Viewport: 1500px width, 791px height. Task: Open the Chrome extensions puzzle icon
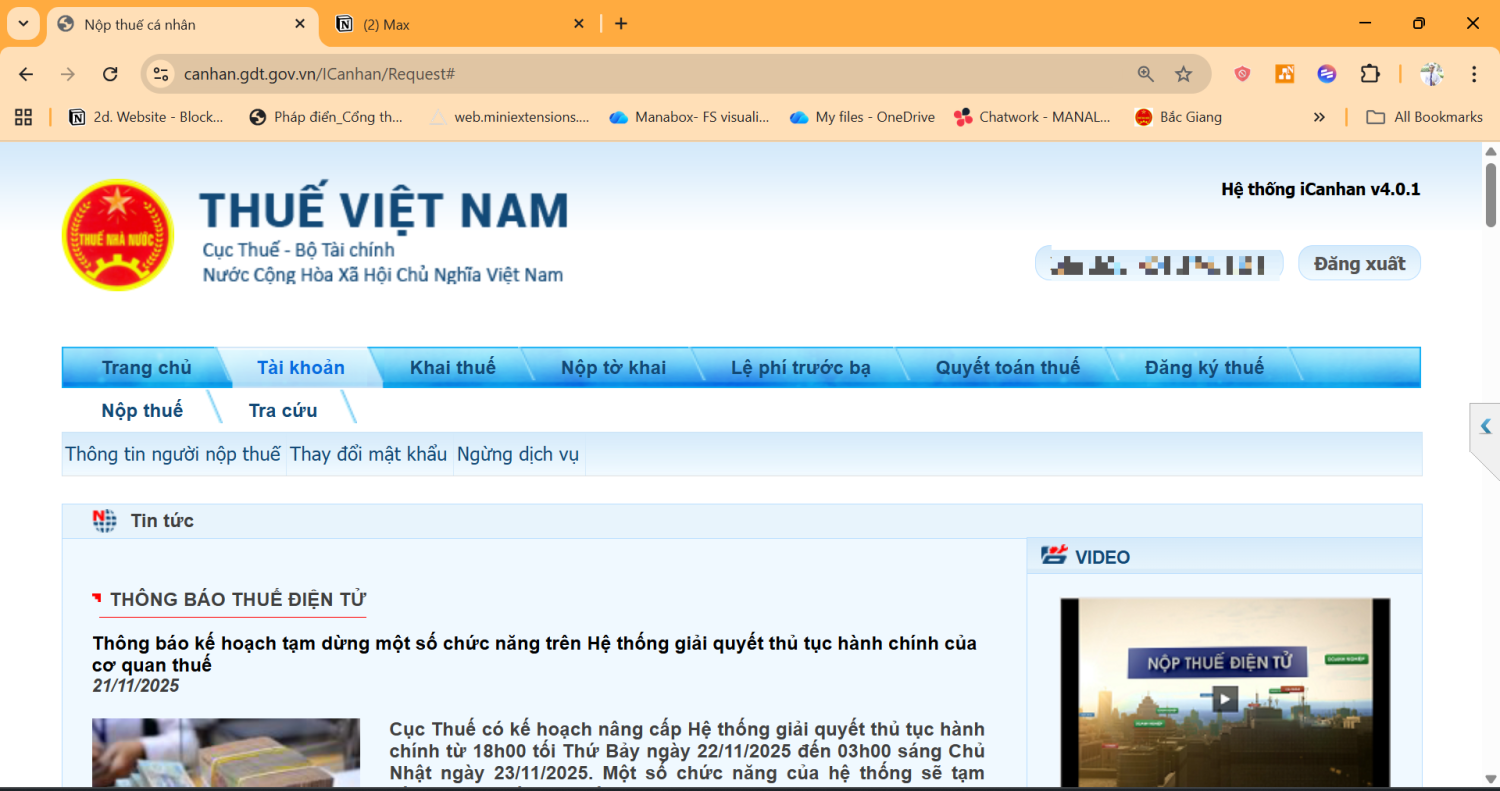pyautogui.click(x=1369, y=74)
